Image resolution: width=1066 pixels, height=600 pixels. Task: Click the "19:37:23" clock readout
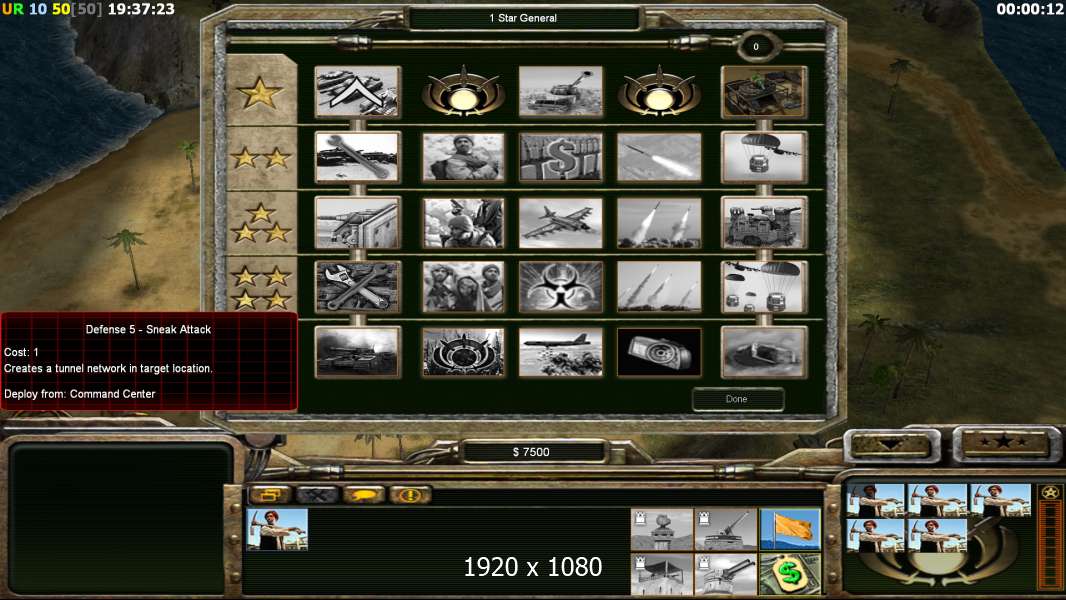(x=141, y=10)
